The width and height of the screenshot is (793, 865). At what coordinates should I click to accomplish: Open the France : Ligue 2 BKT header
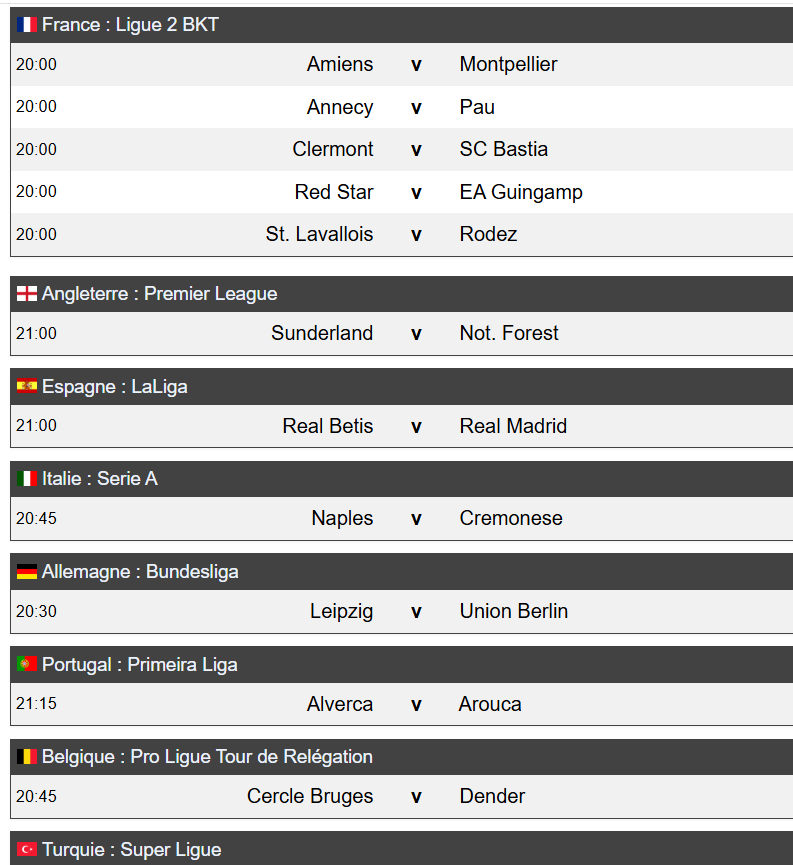point(130,25)
